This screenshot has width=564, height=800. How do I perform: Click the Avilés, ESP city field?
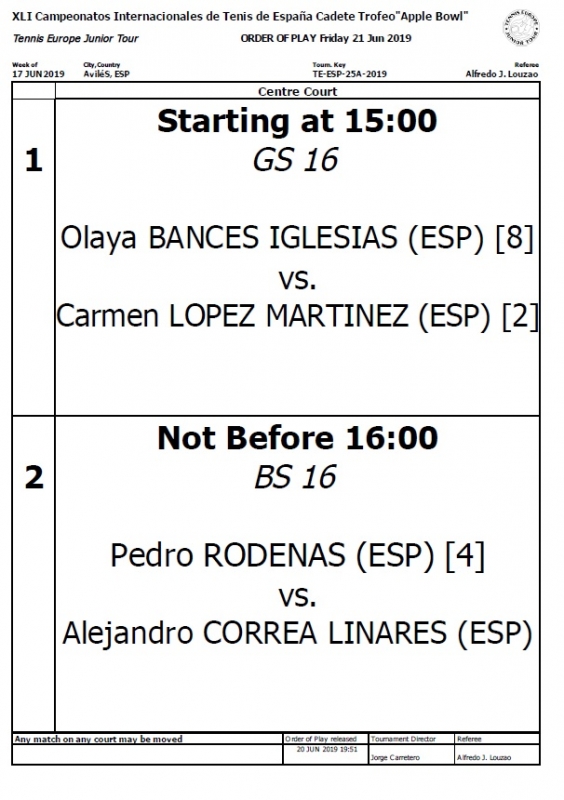(107, 74)
